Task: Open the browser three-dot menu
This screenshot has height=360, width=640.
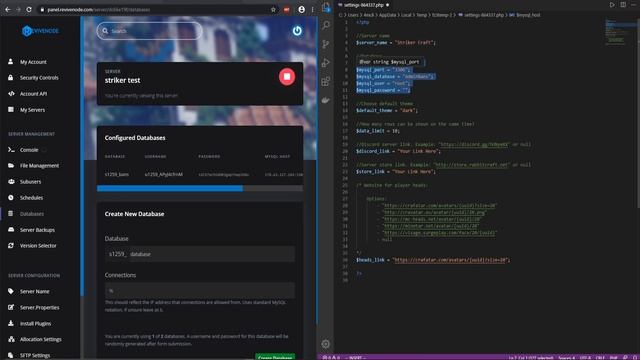Action: (313, 9)
